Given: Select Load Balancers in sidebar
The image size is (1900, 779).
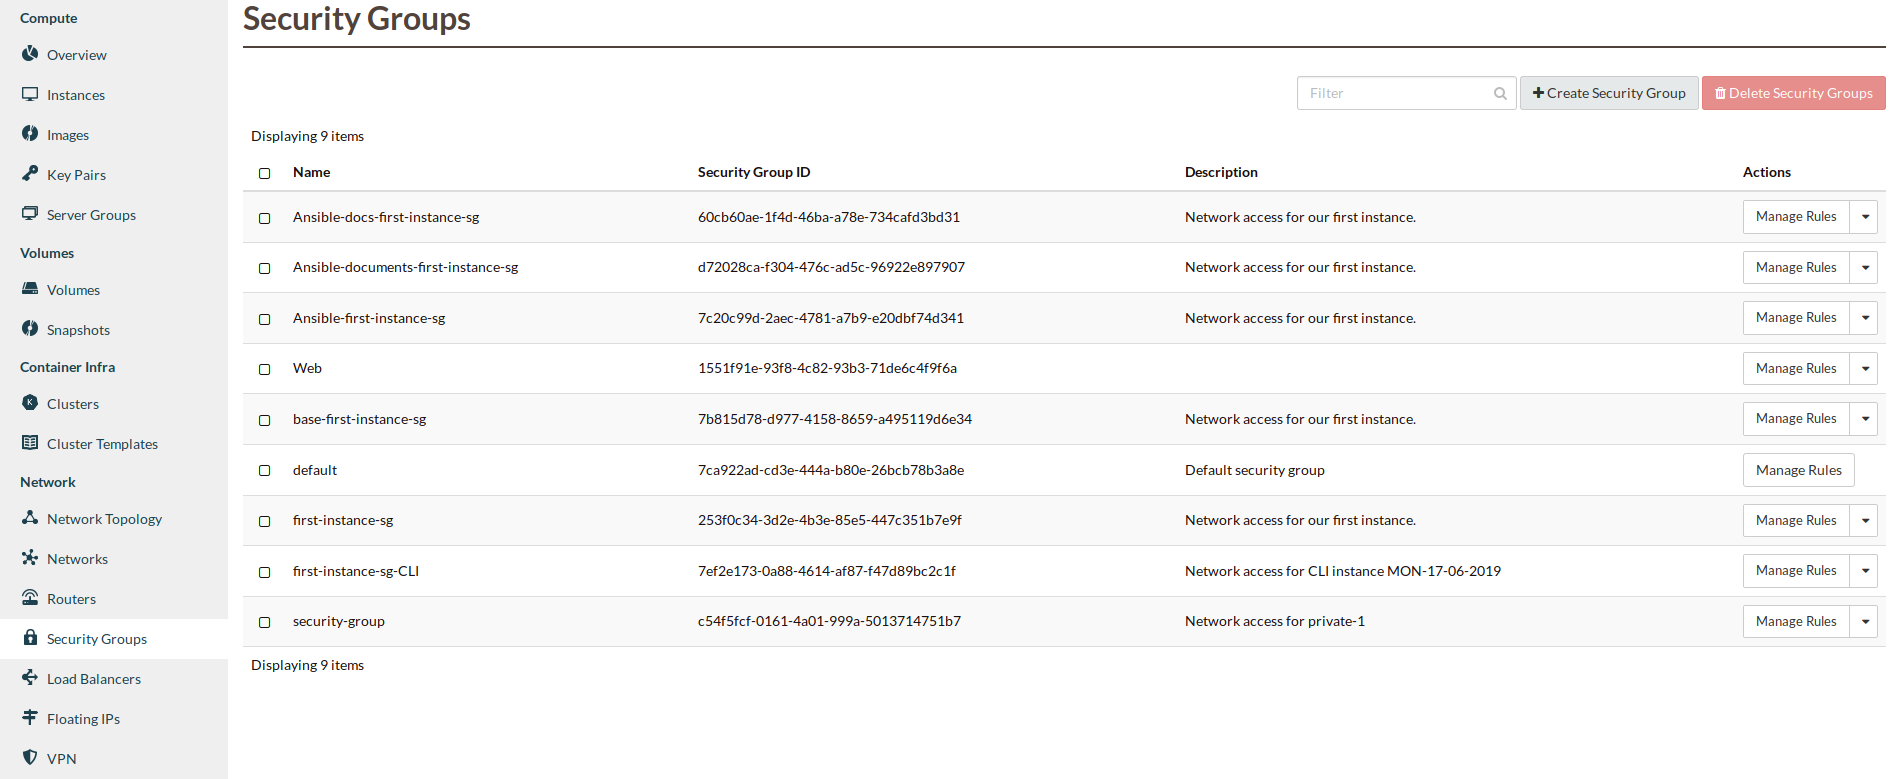Looking at the screenshot, I should [94, 679].
